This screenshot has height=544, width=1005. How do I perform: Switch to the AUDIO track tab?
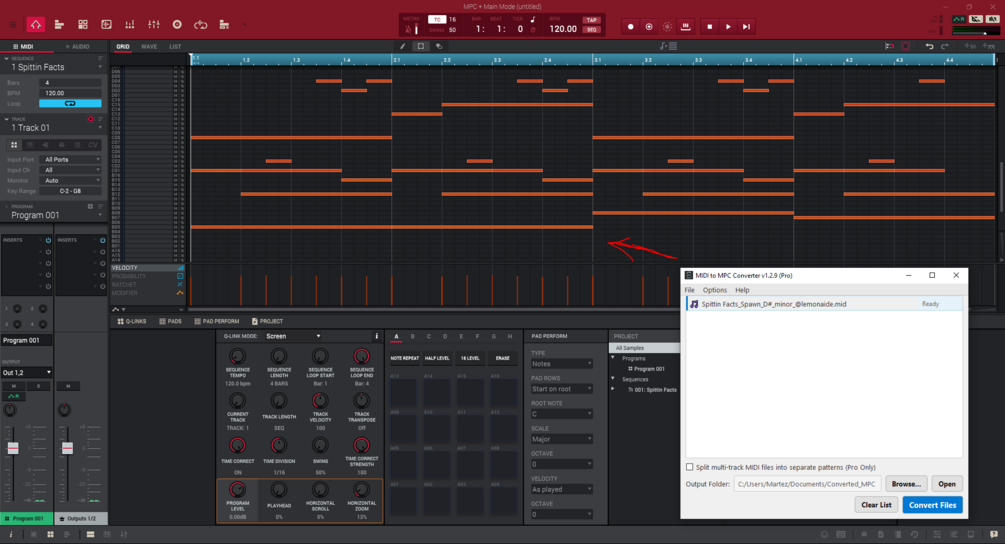78,47
